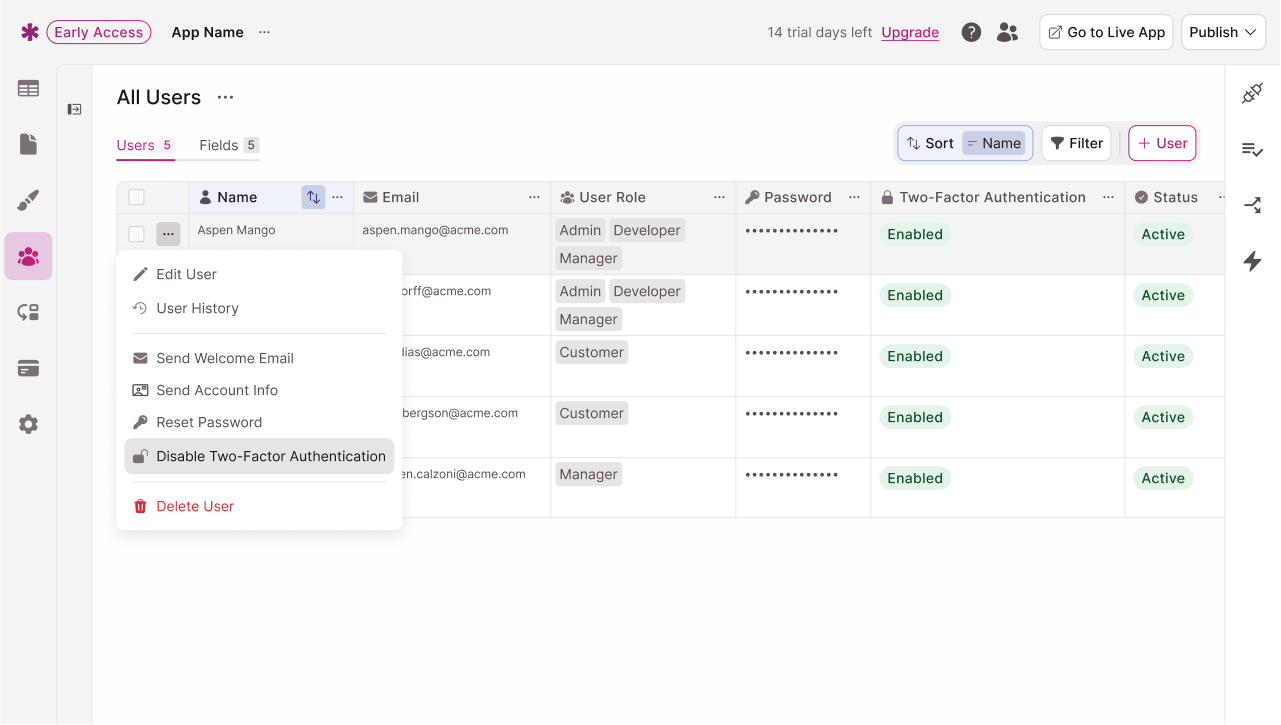
Task: Choose Disable Two-Factor Authentication menu entry
Action: (x=259, y=456)
